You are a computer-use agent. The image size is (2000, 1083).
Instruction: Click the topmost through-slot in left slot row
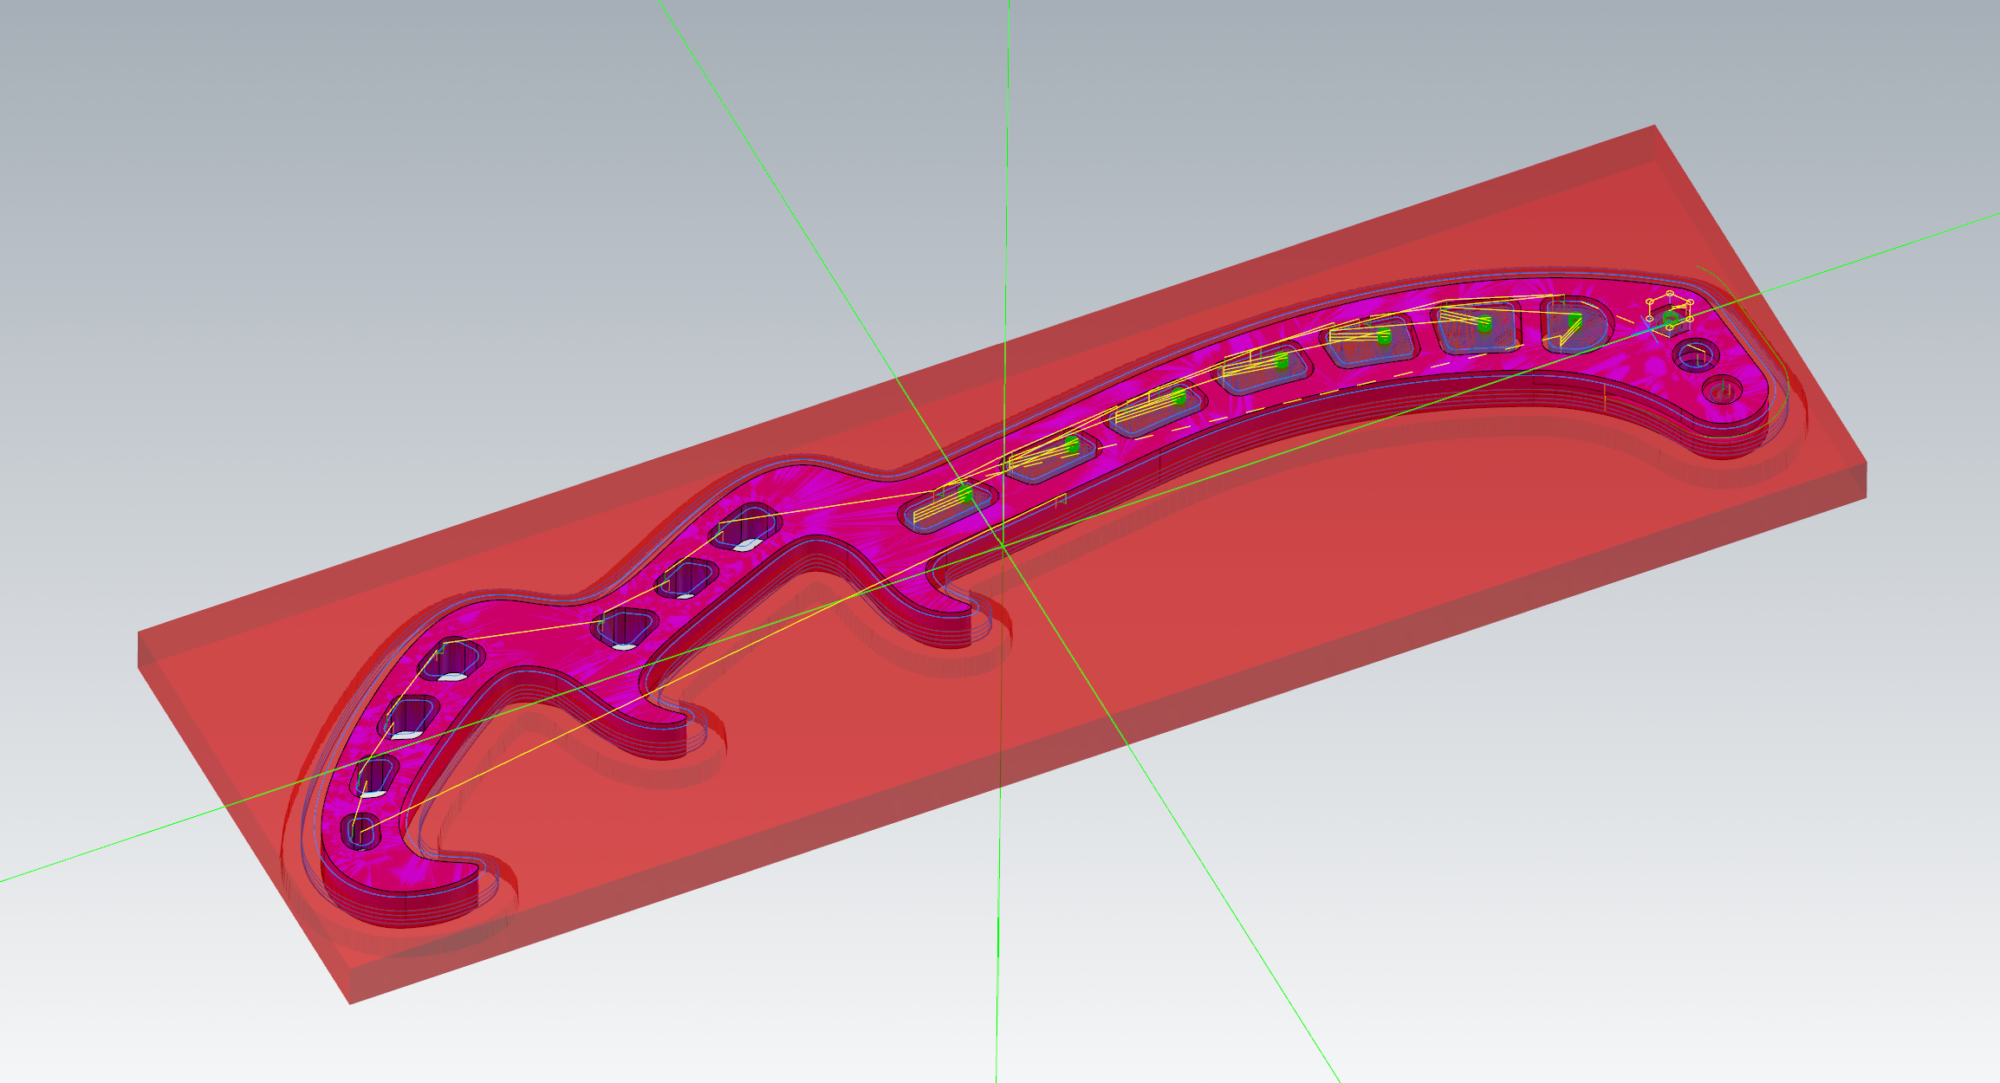pos(745,527)
